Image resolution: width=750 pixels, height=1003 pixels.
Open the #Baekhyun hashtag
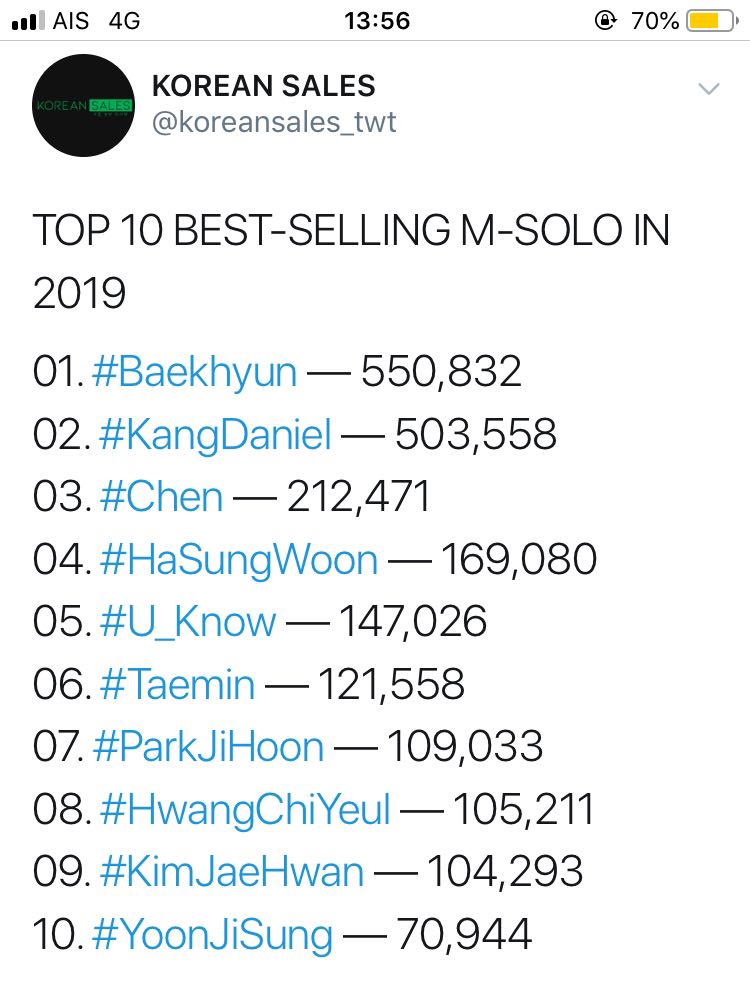coord(195,372)
